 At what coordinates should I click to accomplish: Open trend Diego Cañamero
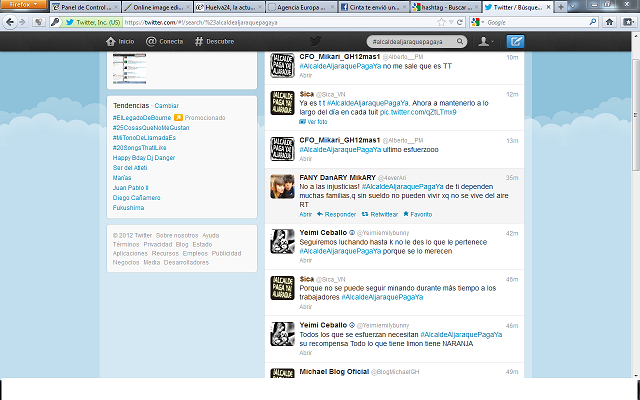pos(136,198)
